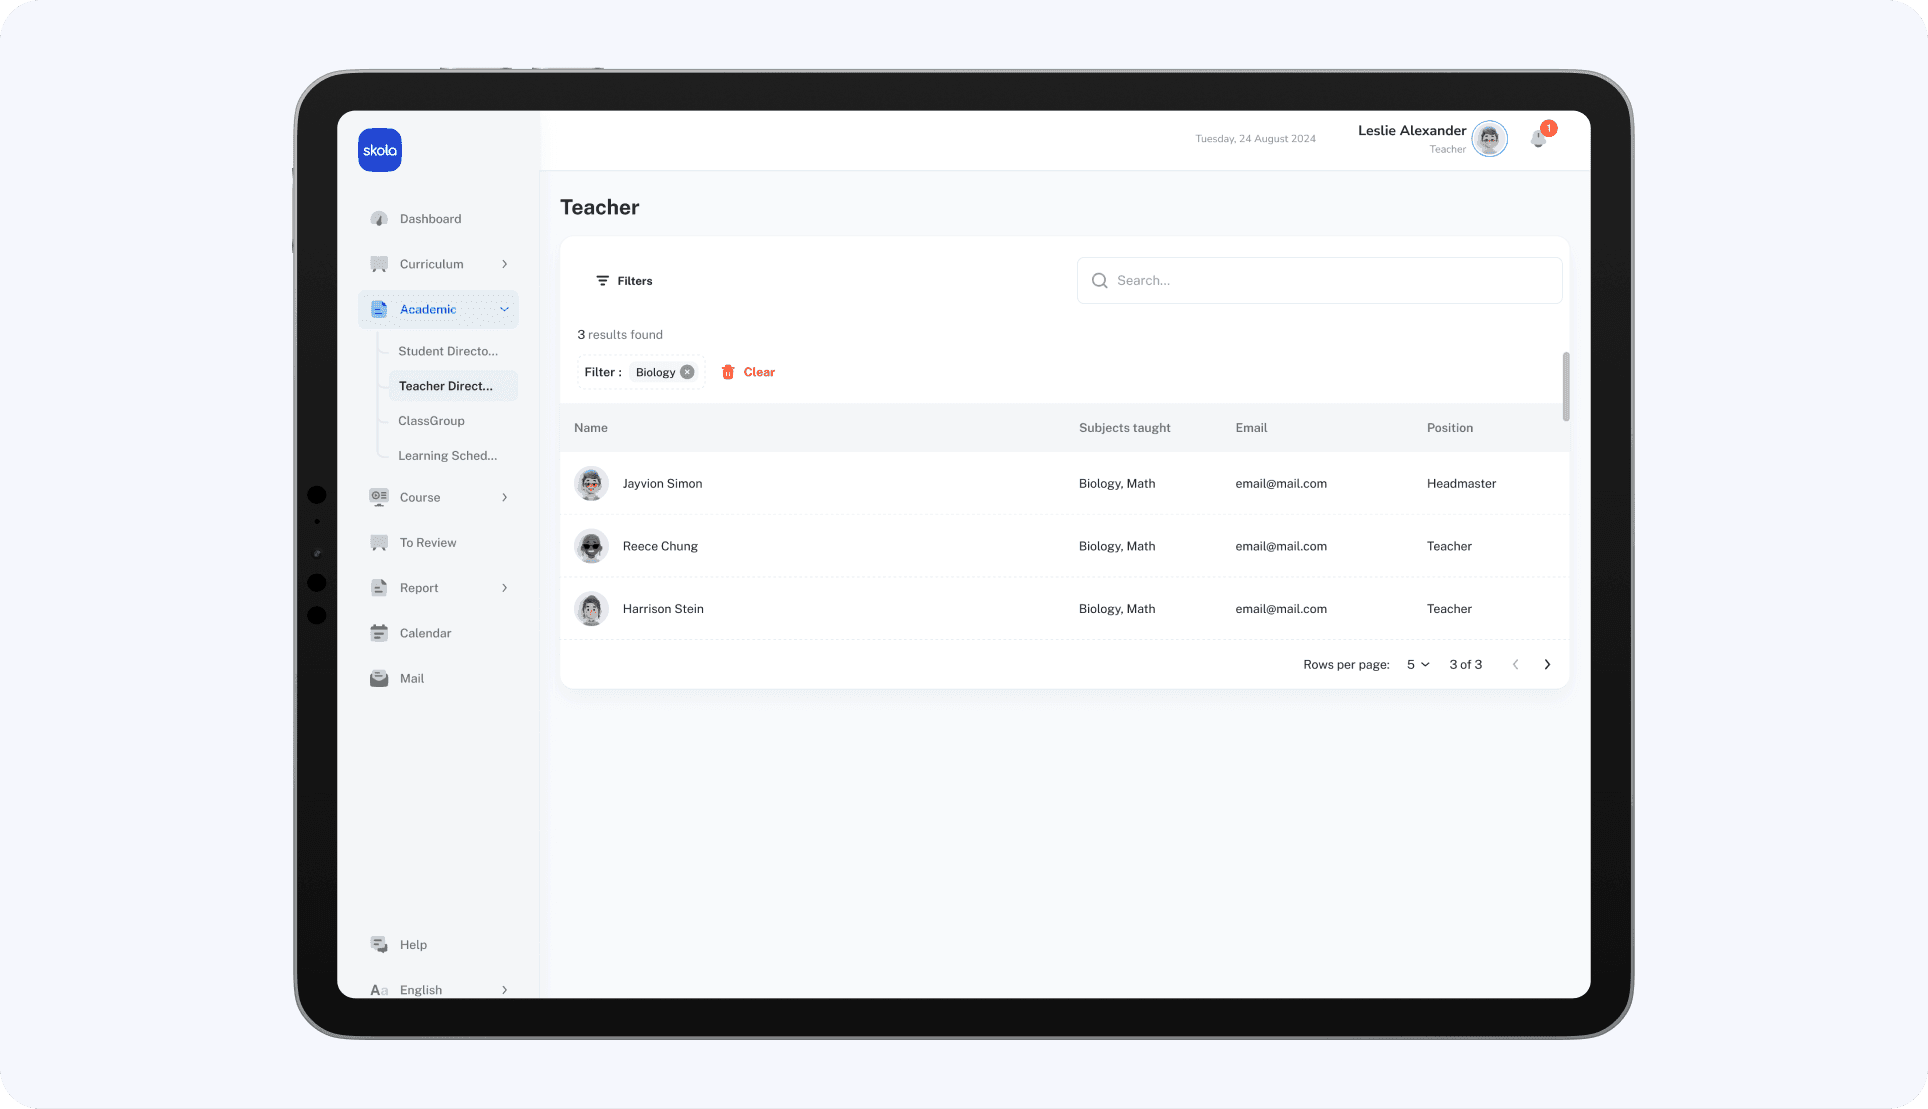Open ClassGroup submenu item
This screenshot has height=1109, width=1928.
pos(431,421)
